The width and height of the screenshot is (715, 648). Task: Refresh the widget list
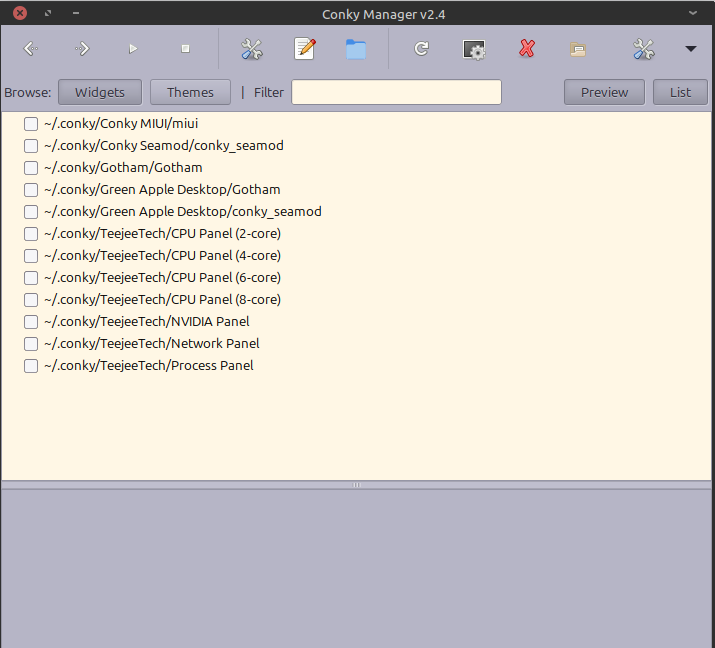pyautogui.click(x=421, y=48)
